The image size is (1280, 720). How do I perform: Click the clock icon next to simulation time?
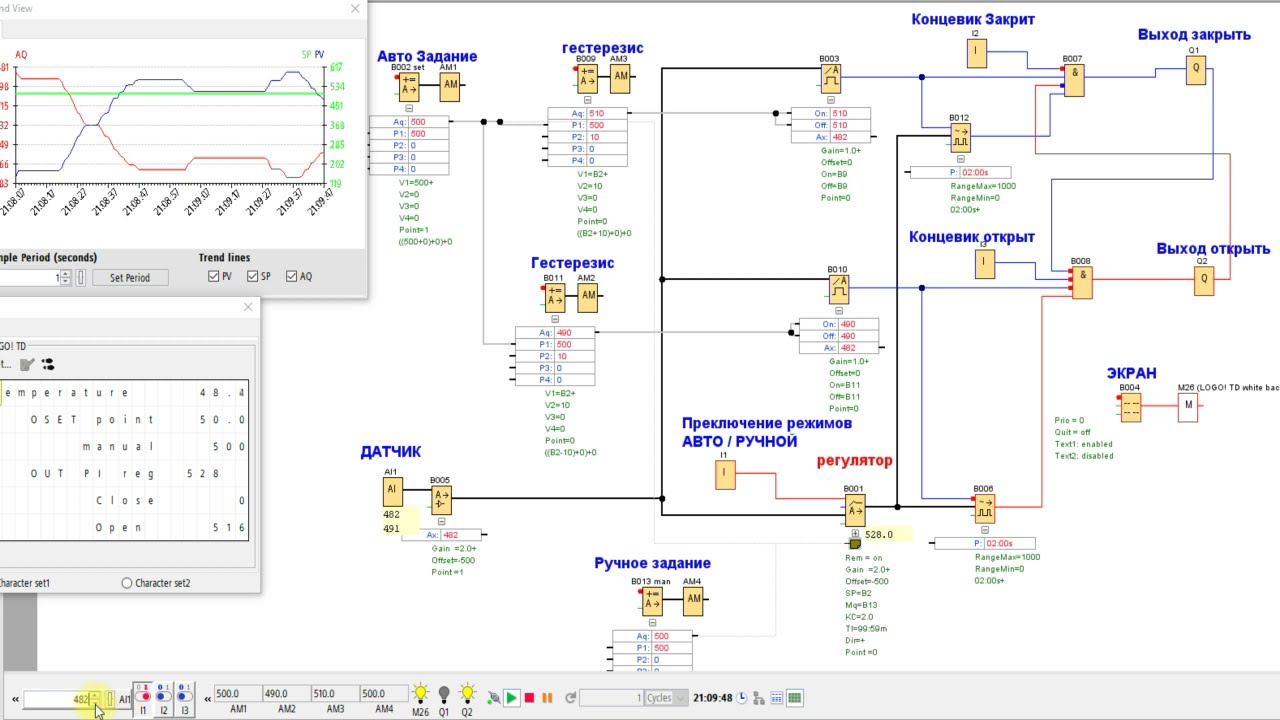pos(742,698)
